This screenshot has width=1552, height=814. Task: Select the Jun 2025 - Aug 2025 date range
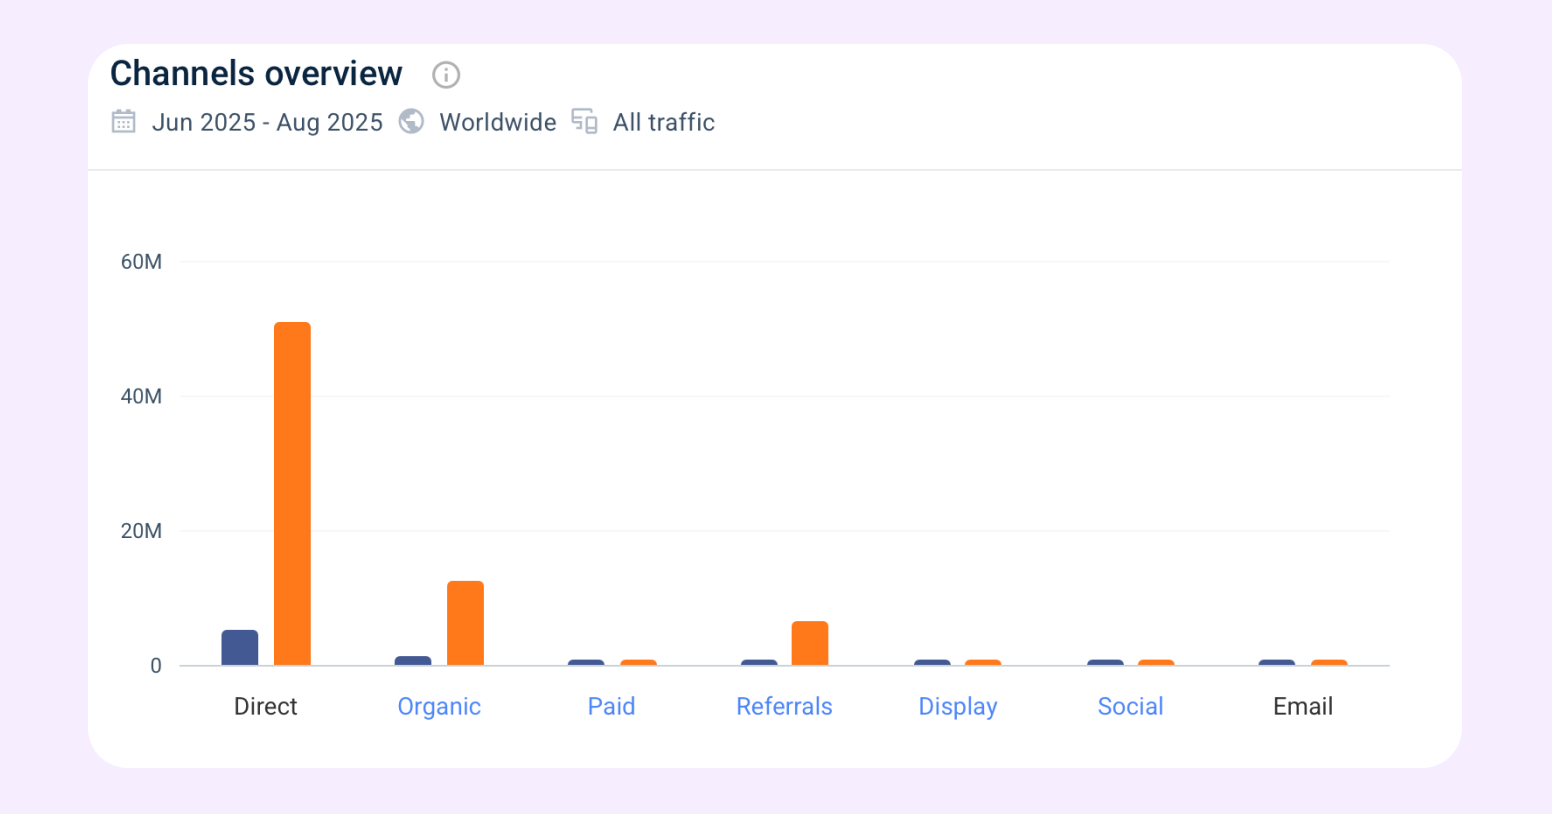coord(267,122)
